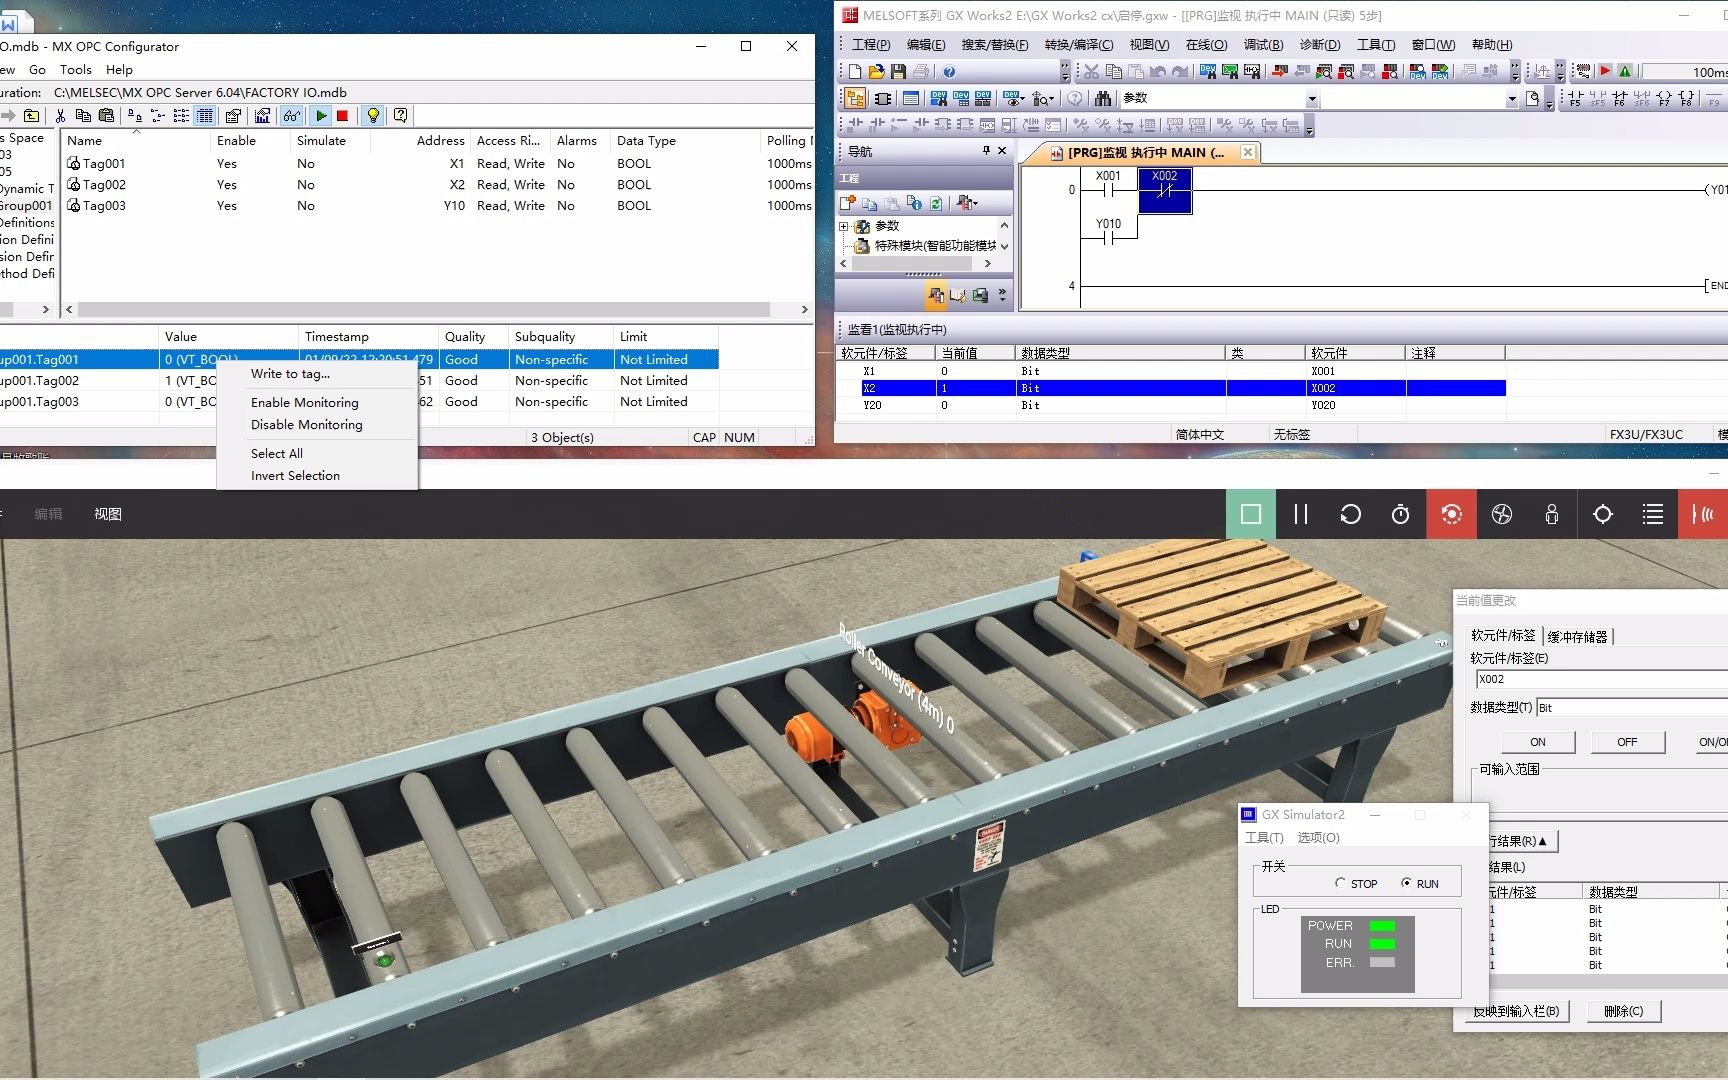Select the RUN radio button in GX Simulator2
The height and width of the screenshot is (1080, 1728).
click(x=1407, y=883)
